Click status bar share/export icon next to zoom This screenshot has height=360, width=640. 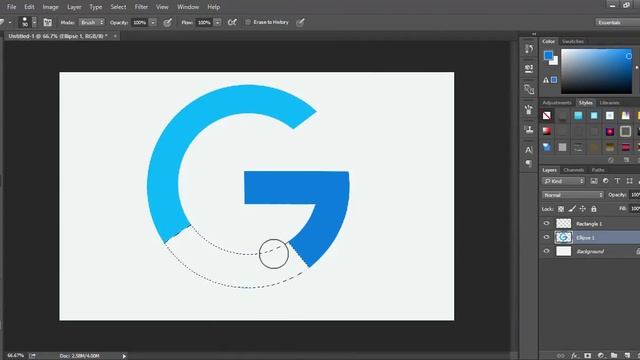click(x=32, y=356)
